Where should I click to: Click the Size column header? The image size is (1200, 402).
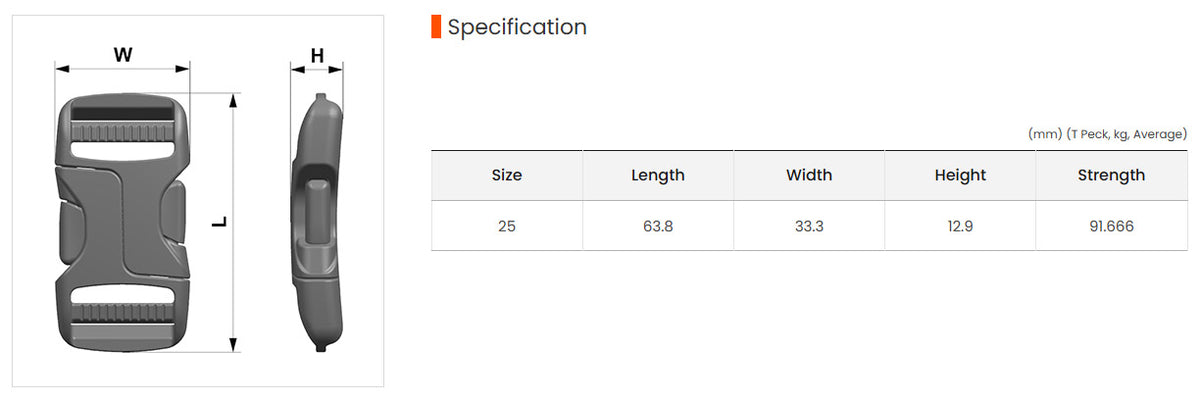[507, 175]
